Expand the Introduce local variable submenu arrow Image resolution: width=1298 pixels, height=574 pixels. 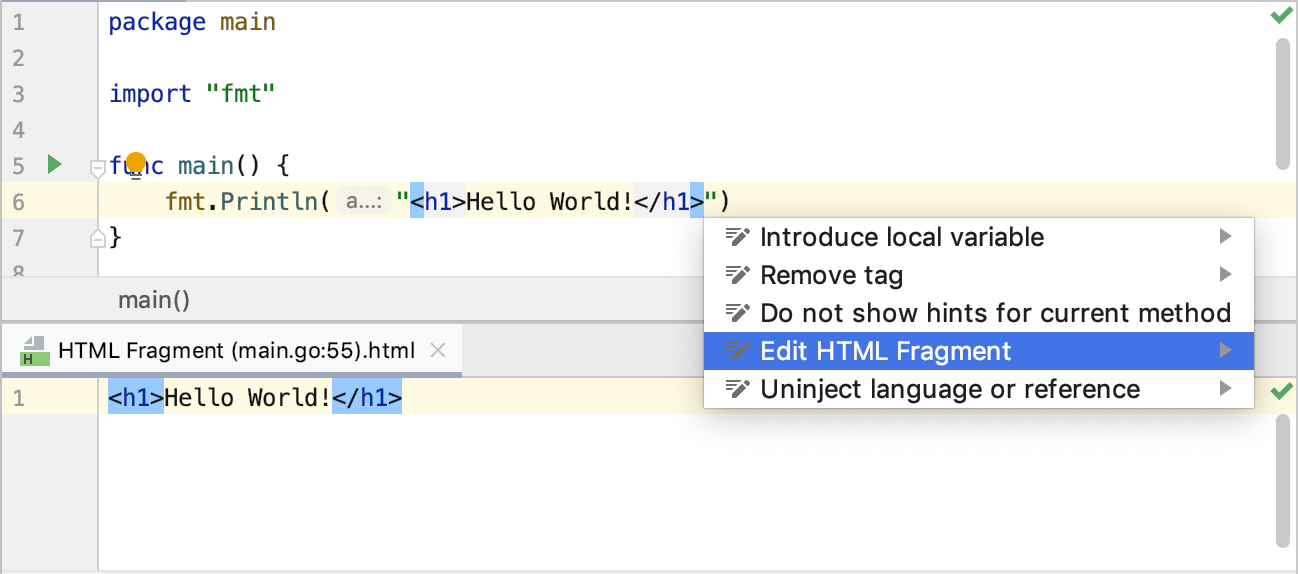[1226, 237]
